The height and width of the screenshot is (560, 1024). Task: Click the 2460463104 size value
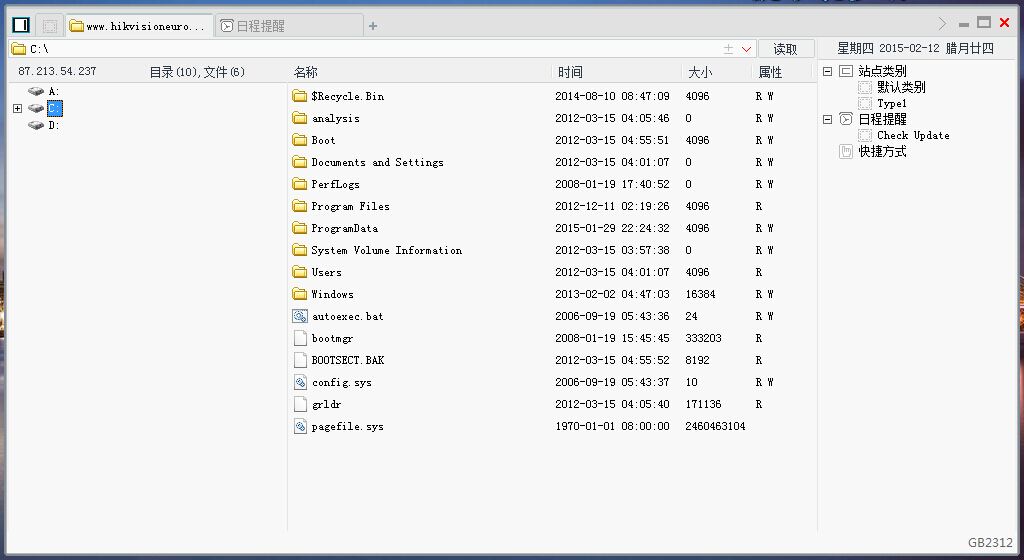click(x=715, y=426)
